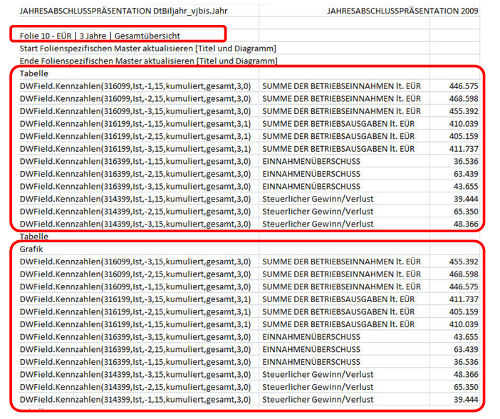Select formula 314399,Ist,-3 in the Tabelle block
The width and height of the screenshot is (500, 419).
click(135, 224)
